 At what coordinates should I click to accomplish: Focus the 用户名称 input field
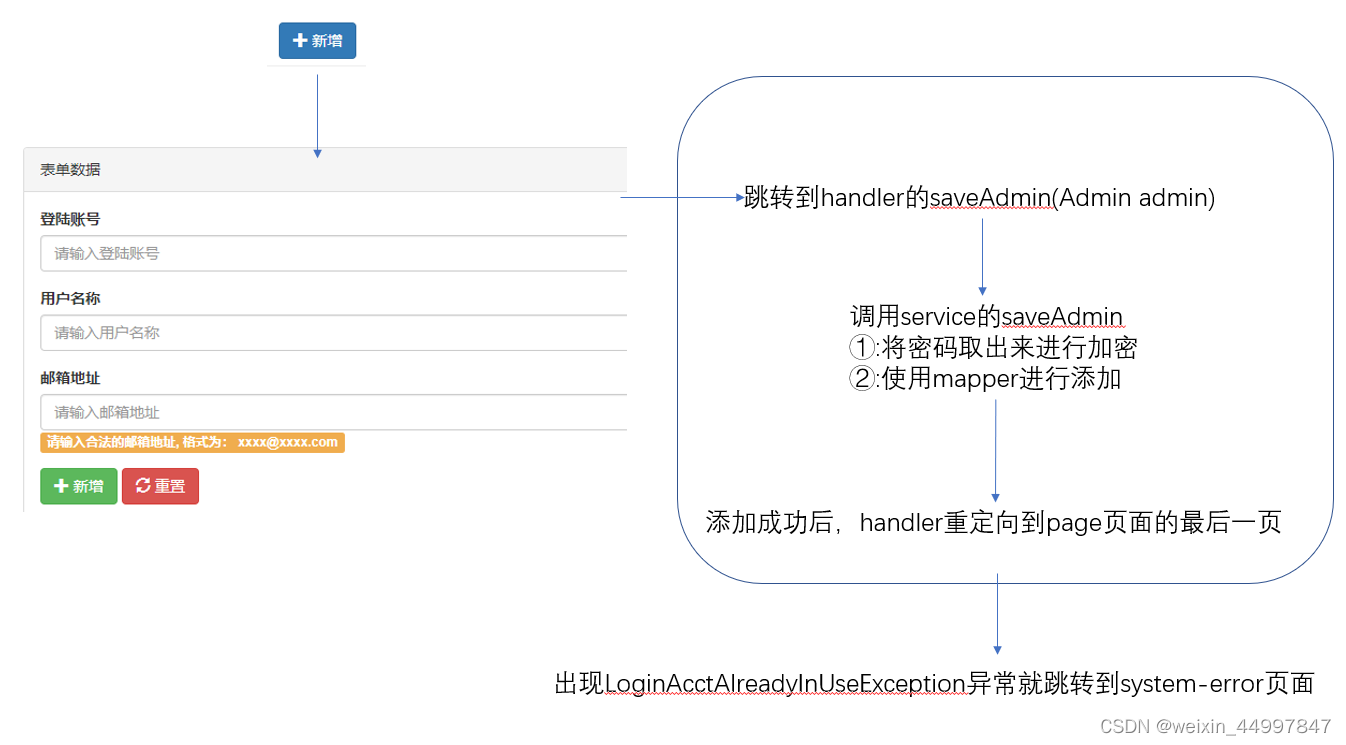point(334,333)
